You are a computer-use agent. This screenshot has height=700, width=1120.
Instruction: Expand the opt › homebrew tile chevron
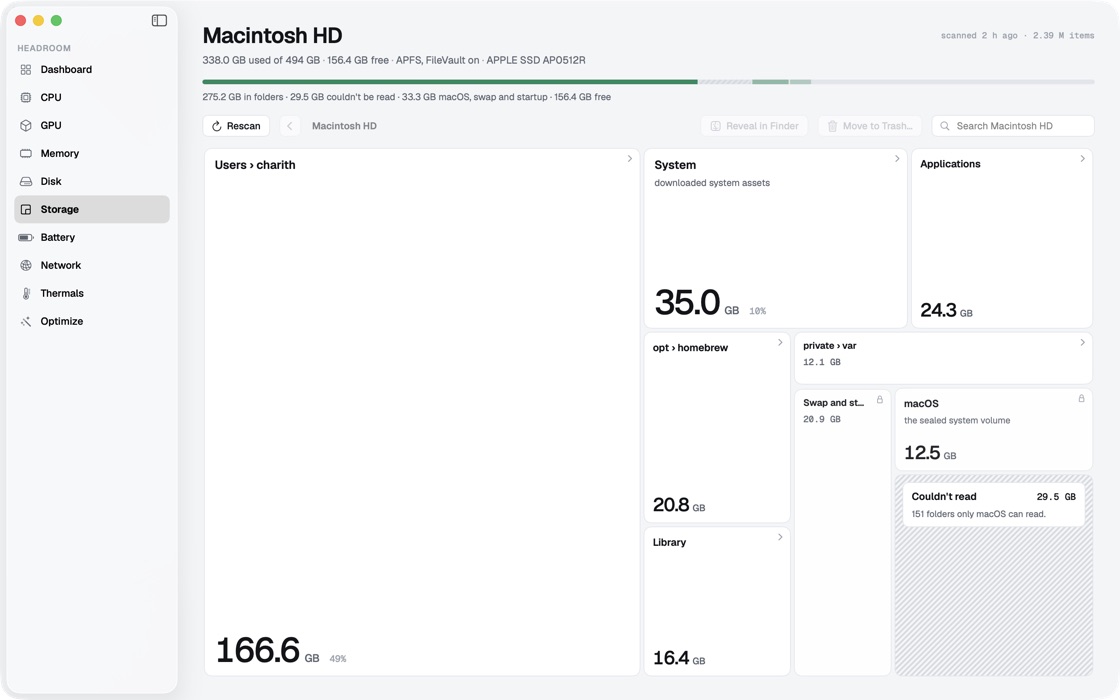click(x=780, y=342)
